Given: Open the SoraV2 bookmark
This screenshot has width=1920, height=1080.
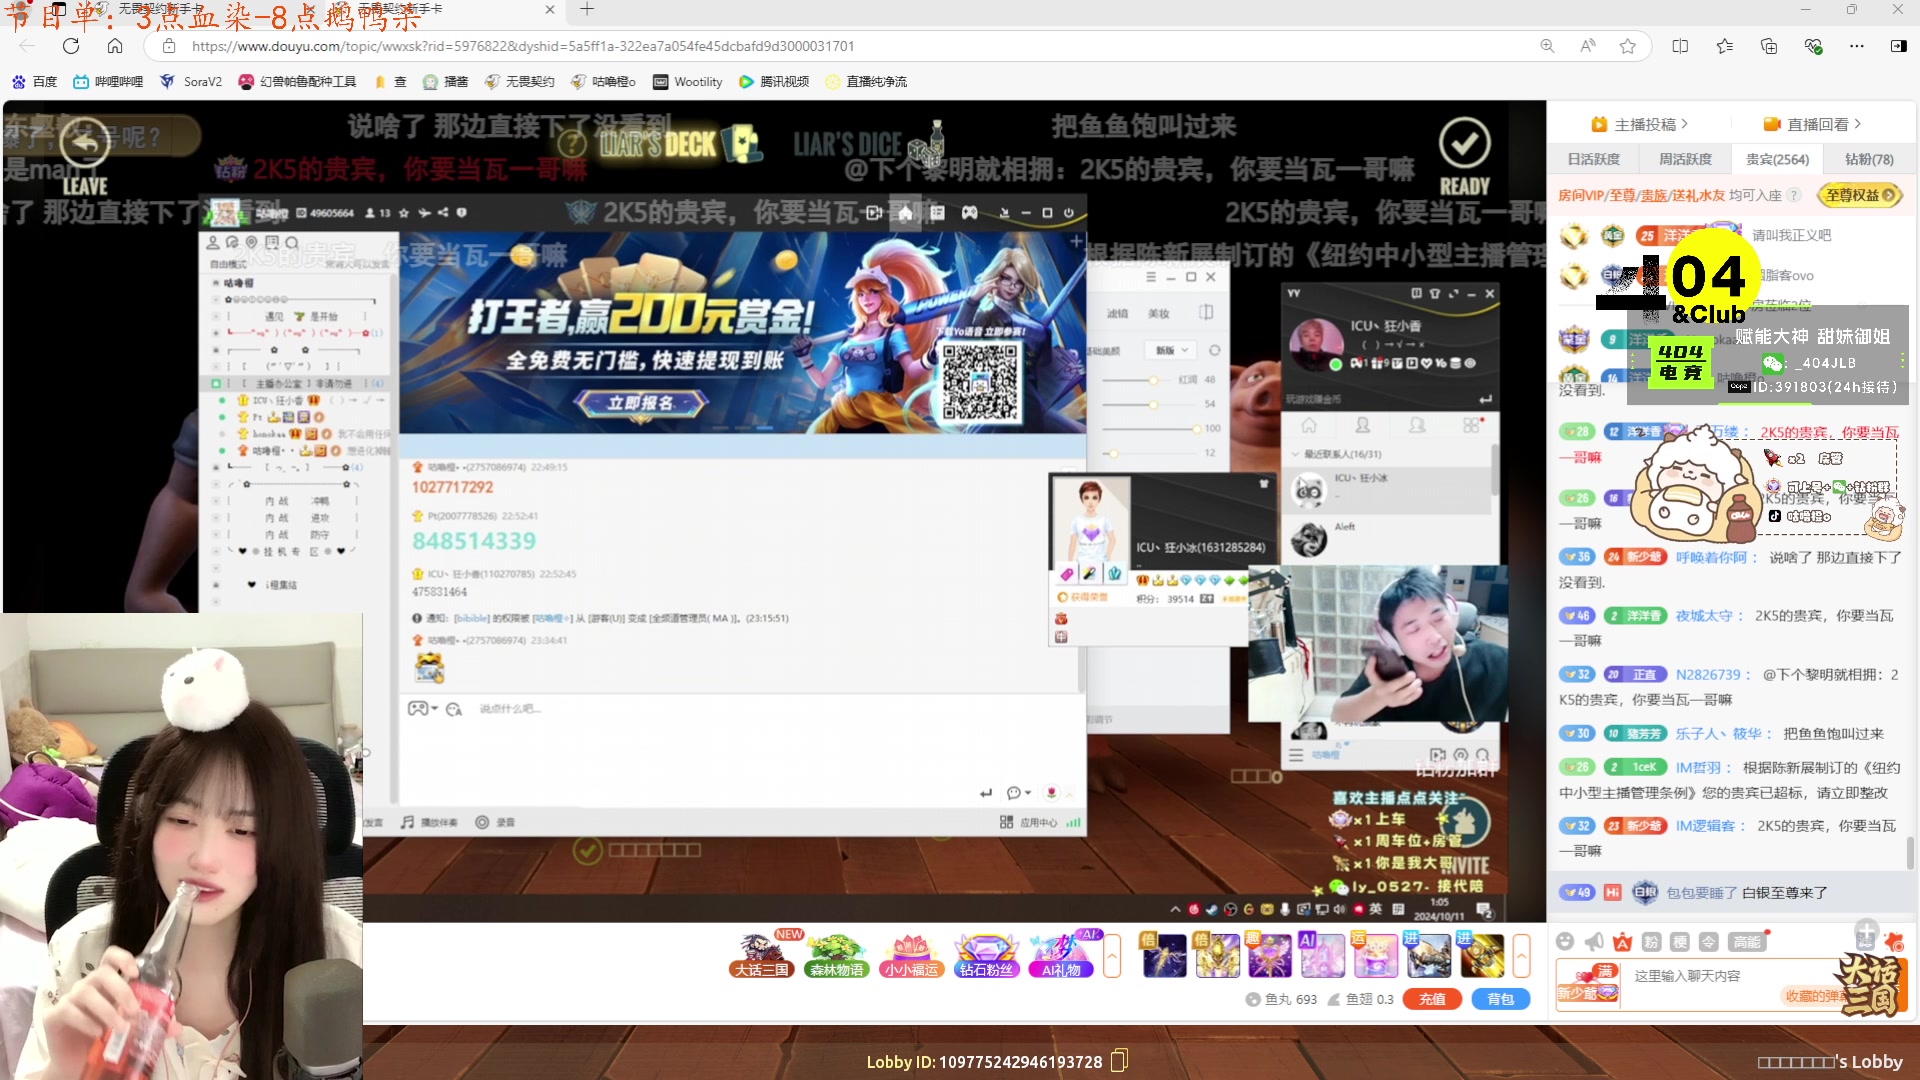Looking at the screenshot, I should point(191,82).
